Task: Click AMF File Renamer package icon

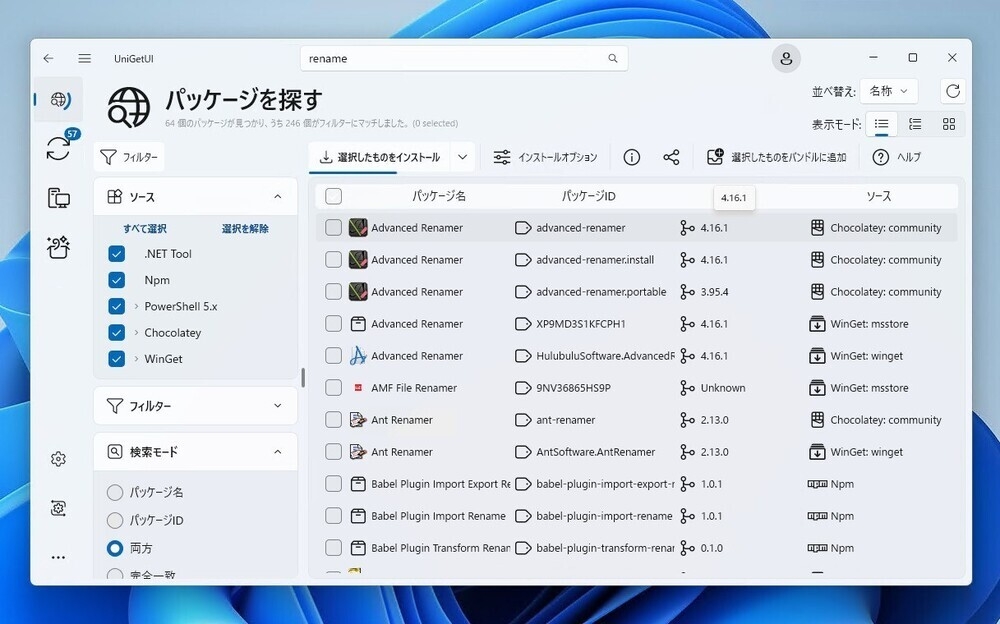Action: [358, 387]
